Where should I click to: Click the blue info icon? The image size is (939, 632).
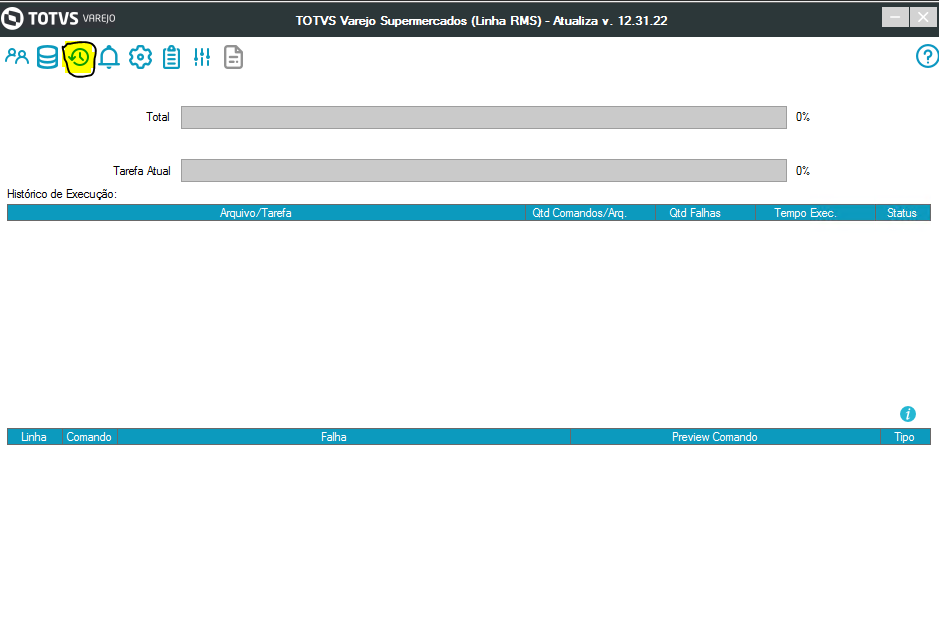point(908,414)
